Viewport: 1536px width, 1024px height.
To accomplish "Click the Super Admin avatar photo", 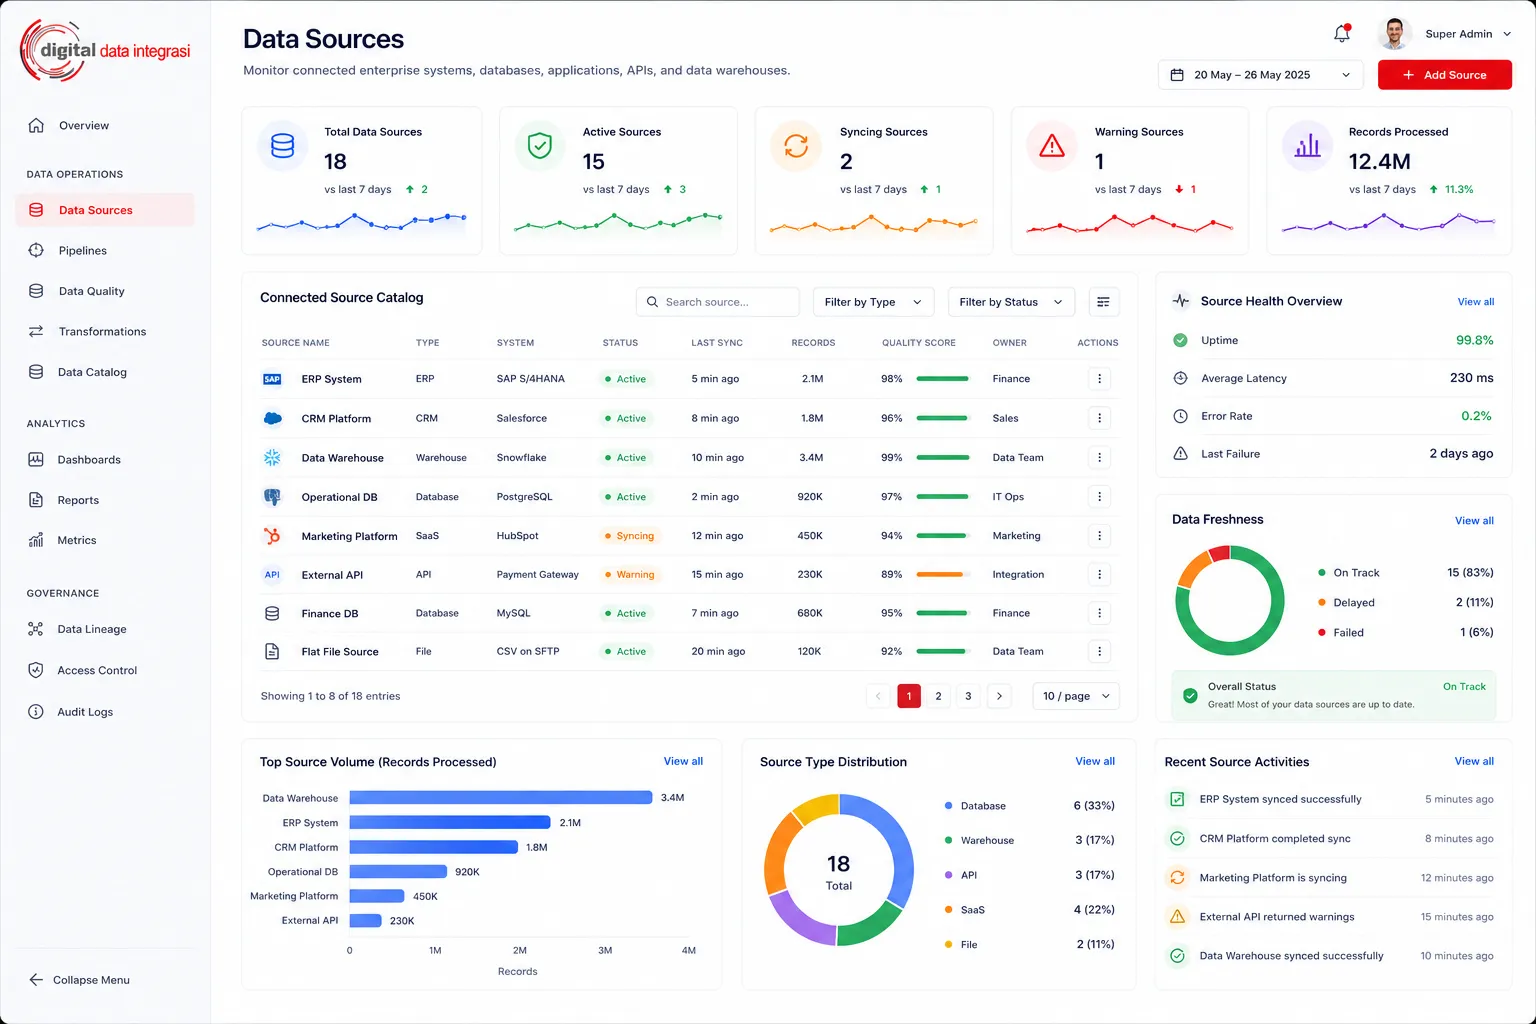I will [x=1394, y=34].
